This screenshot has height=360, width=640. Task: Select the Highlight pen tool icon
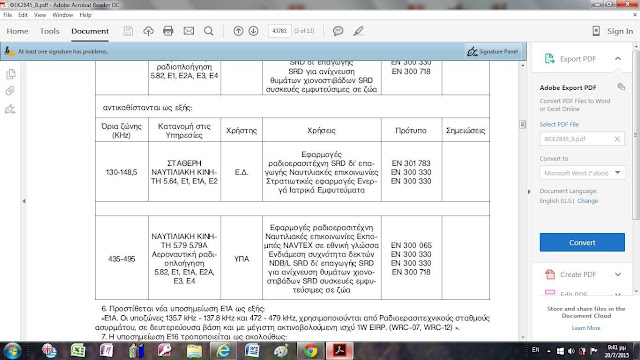(x=358, y=31)
